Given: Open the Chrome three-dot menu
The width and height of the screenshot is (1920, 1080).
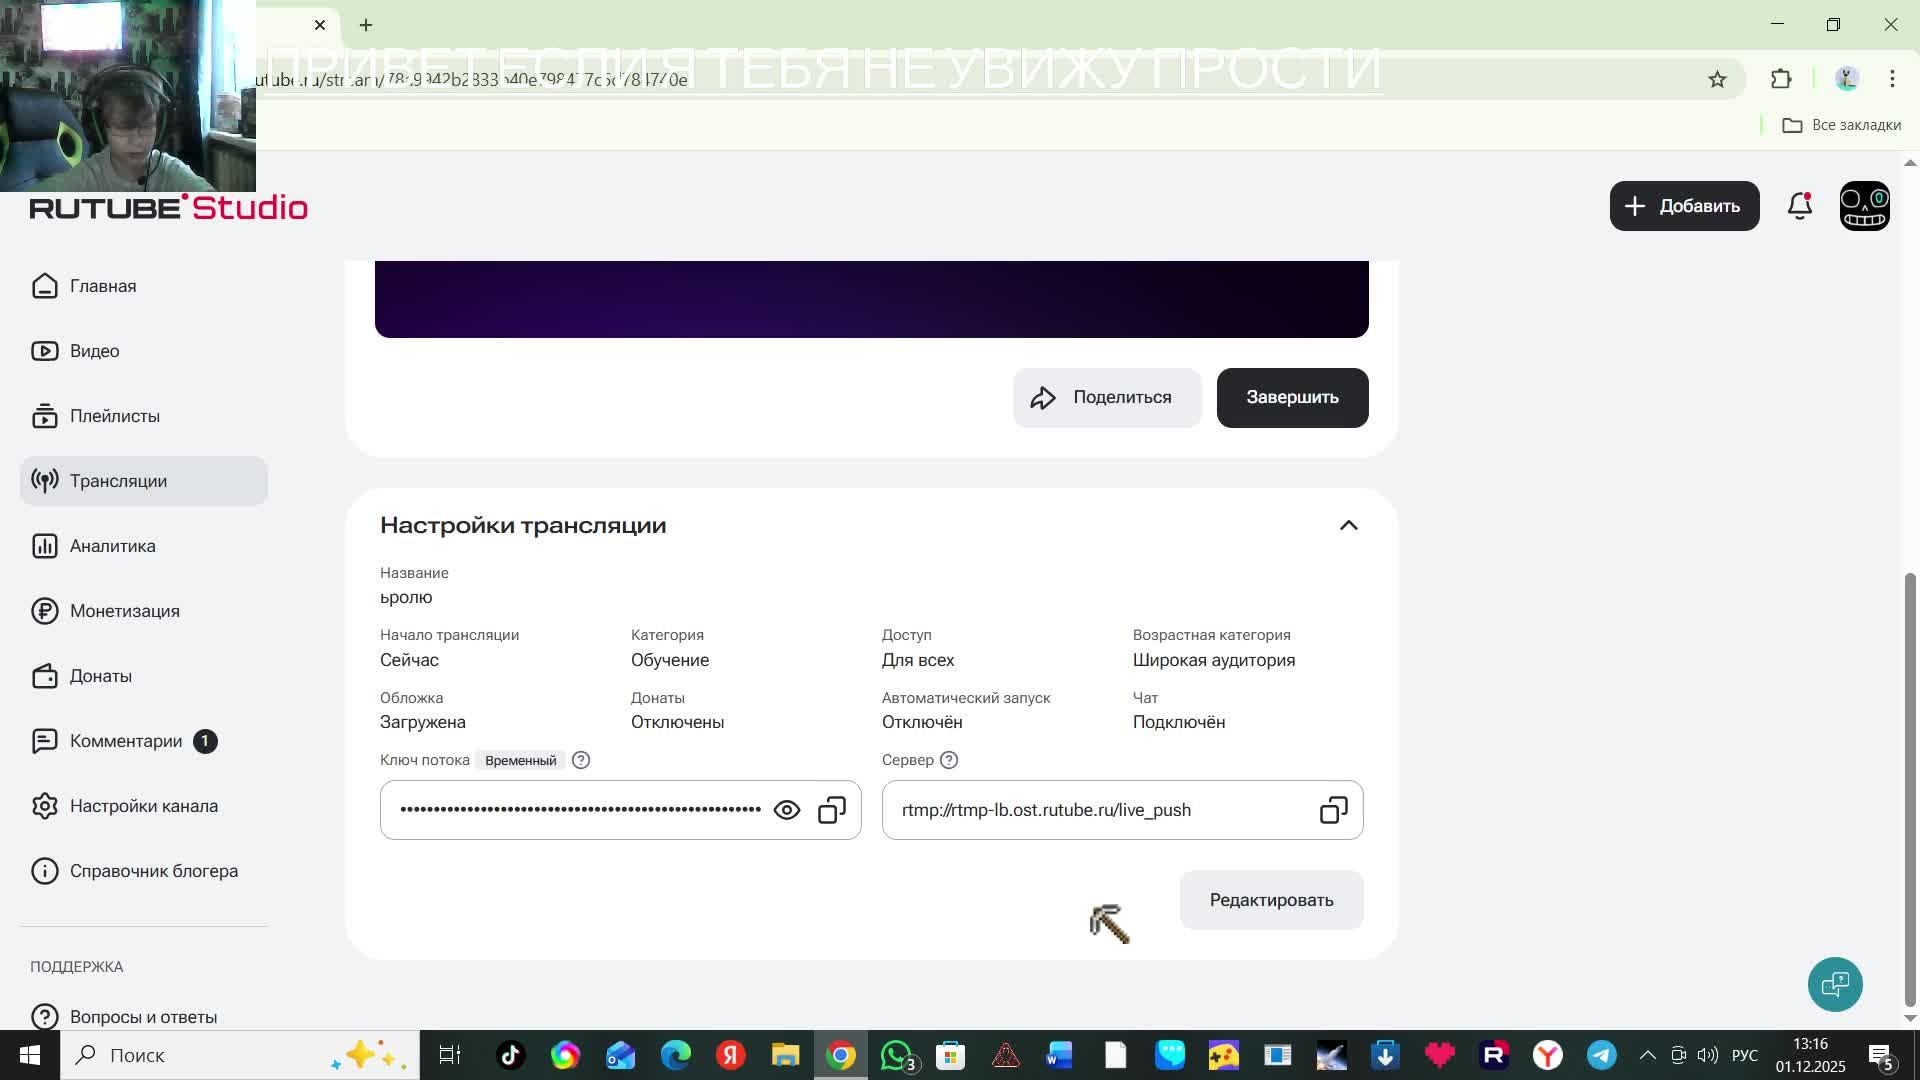Looking at the screenshot, I should [1892, 79].
